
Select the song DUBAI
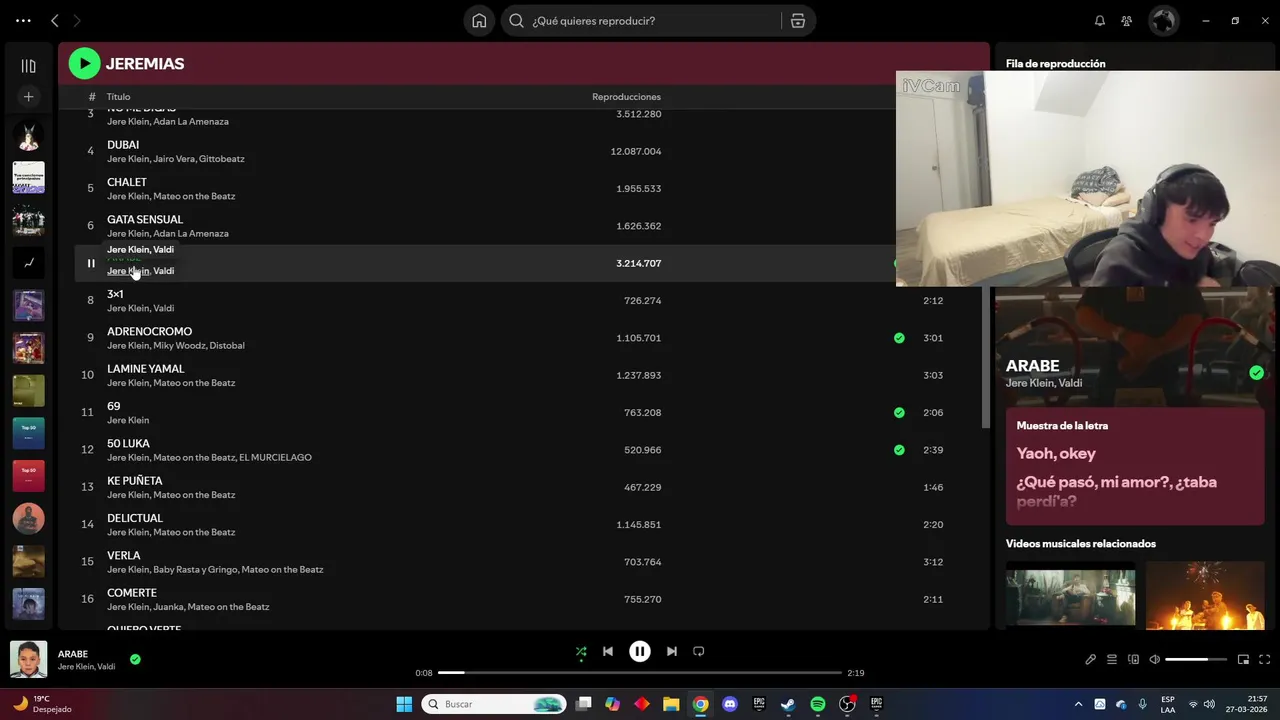(x=123, y=145)
